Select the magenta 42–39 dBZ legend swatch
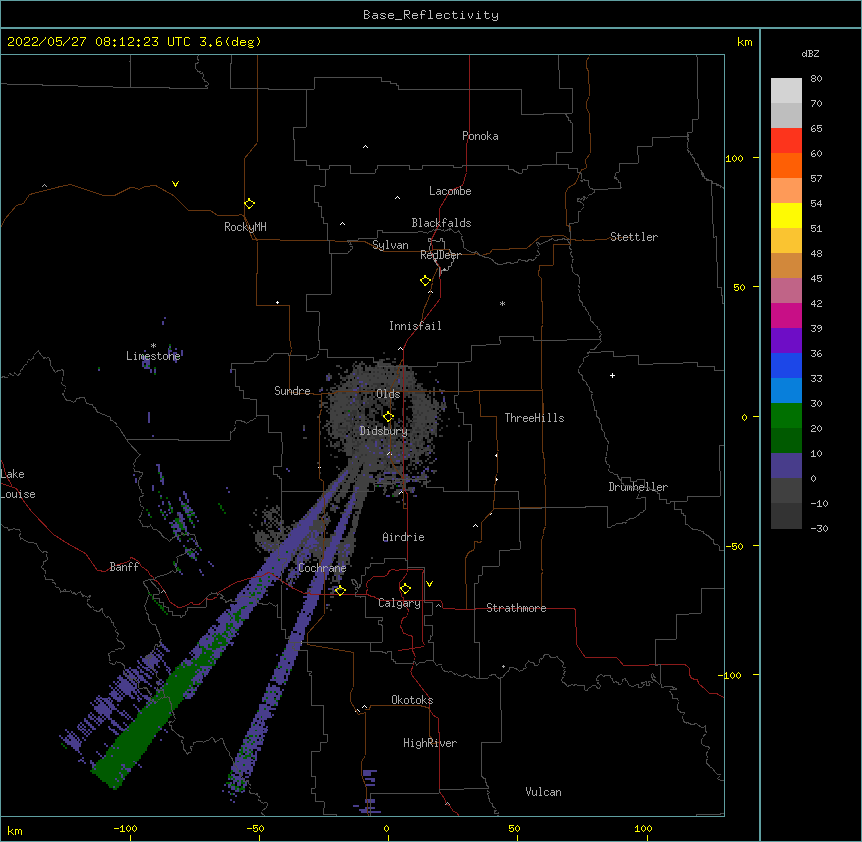This screenshot has width=862, height=842. point(786,315)
